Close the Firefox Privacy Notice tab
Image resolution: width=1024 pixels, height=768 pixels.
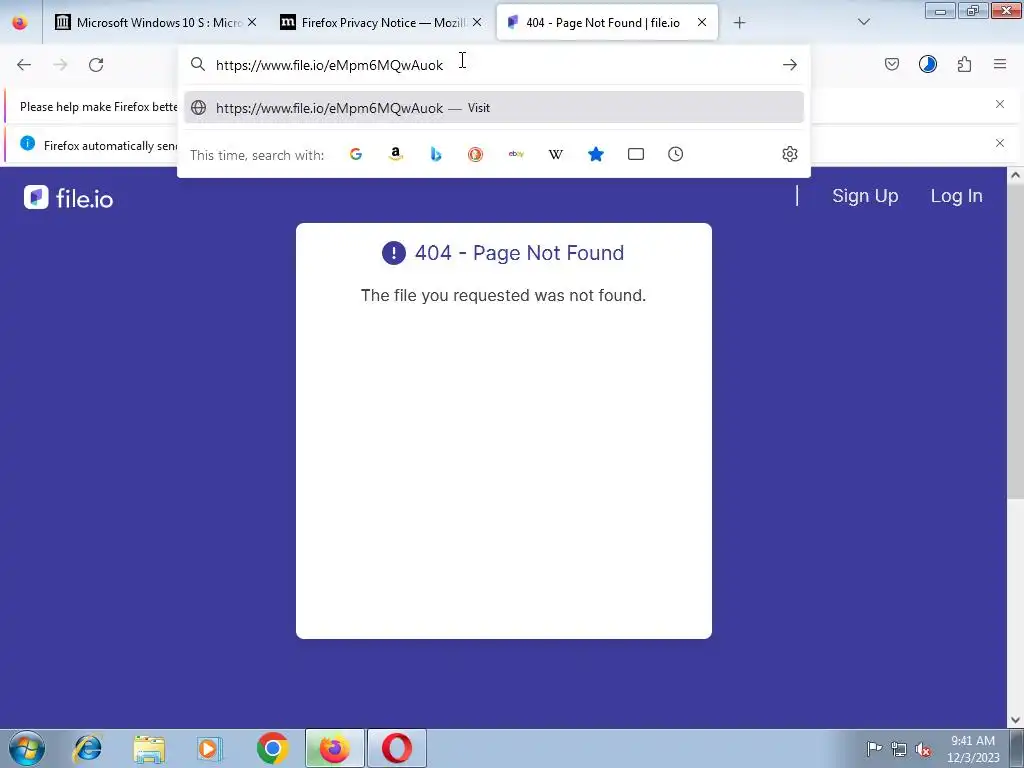[477, 22]
